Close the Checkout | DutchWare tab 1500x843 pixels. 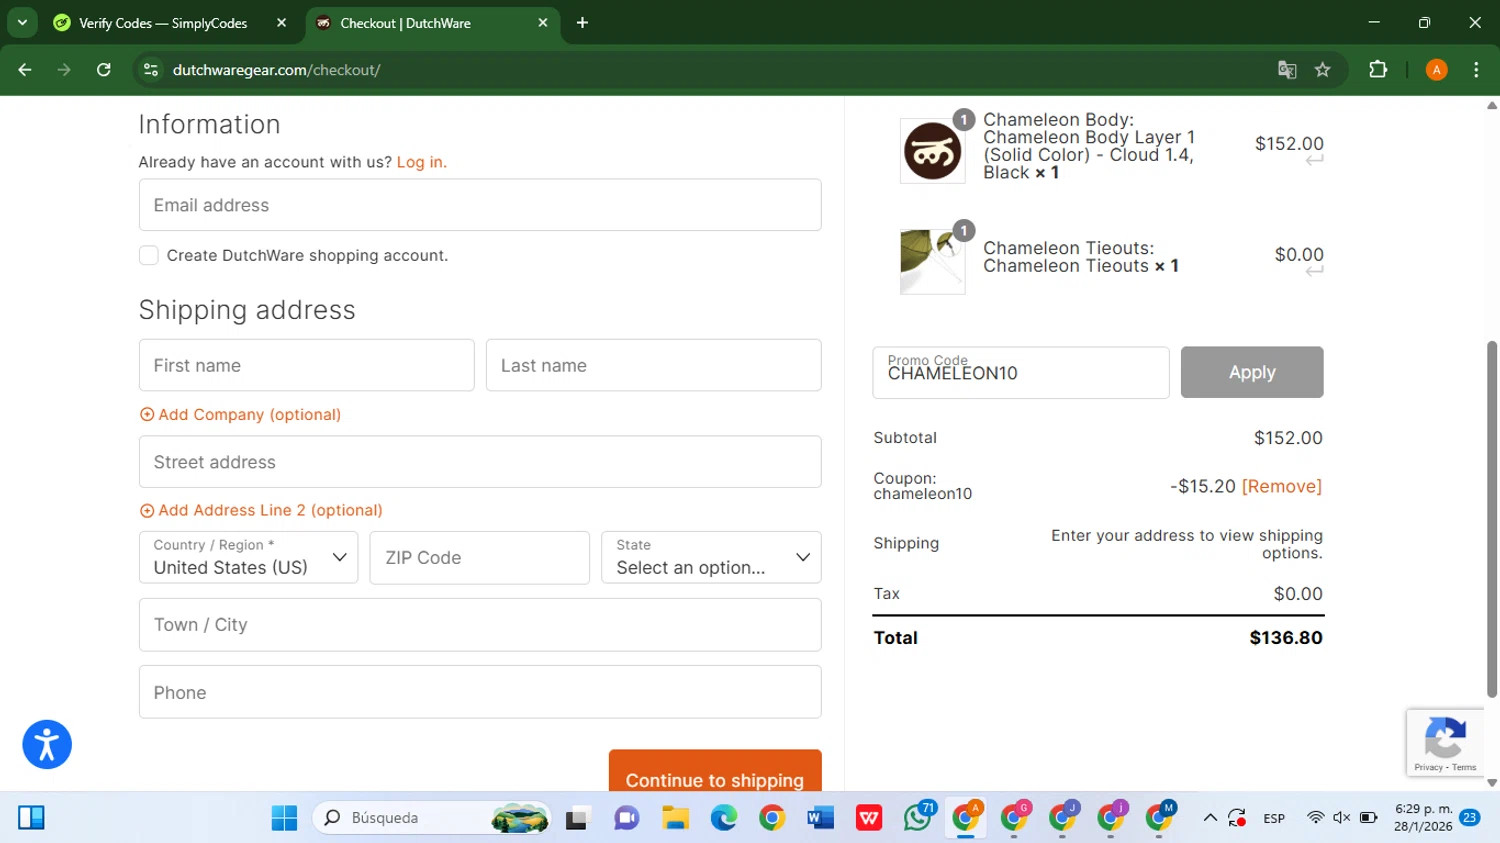tap(543, 23)
